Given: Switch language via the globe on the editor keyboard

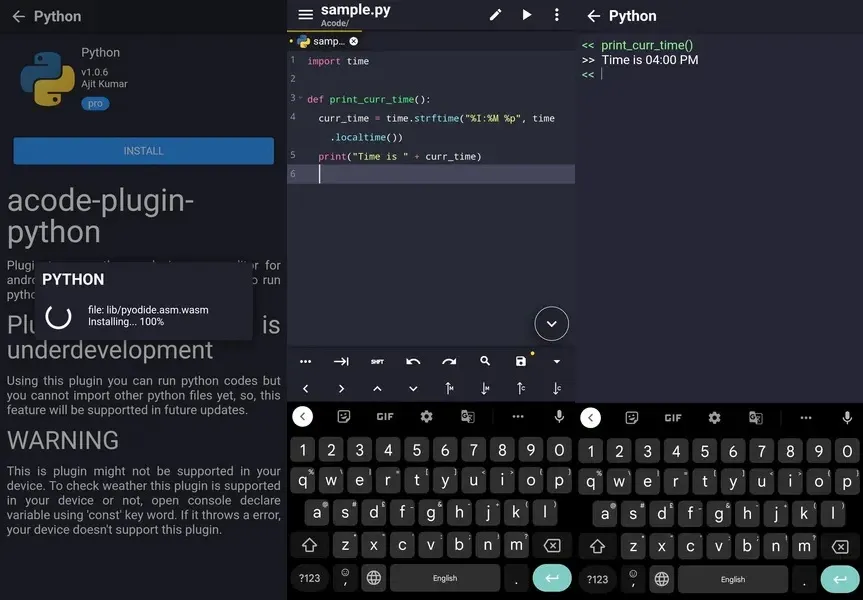Looking at the screenshot, I should coord(374,578).
